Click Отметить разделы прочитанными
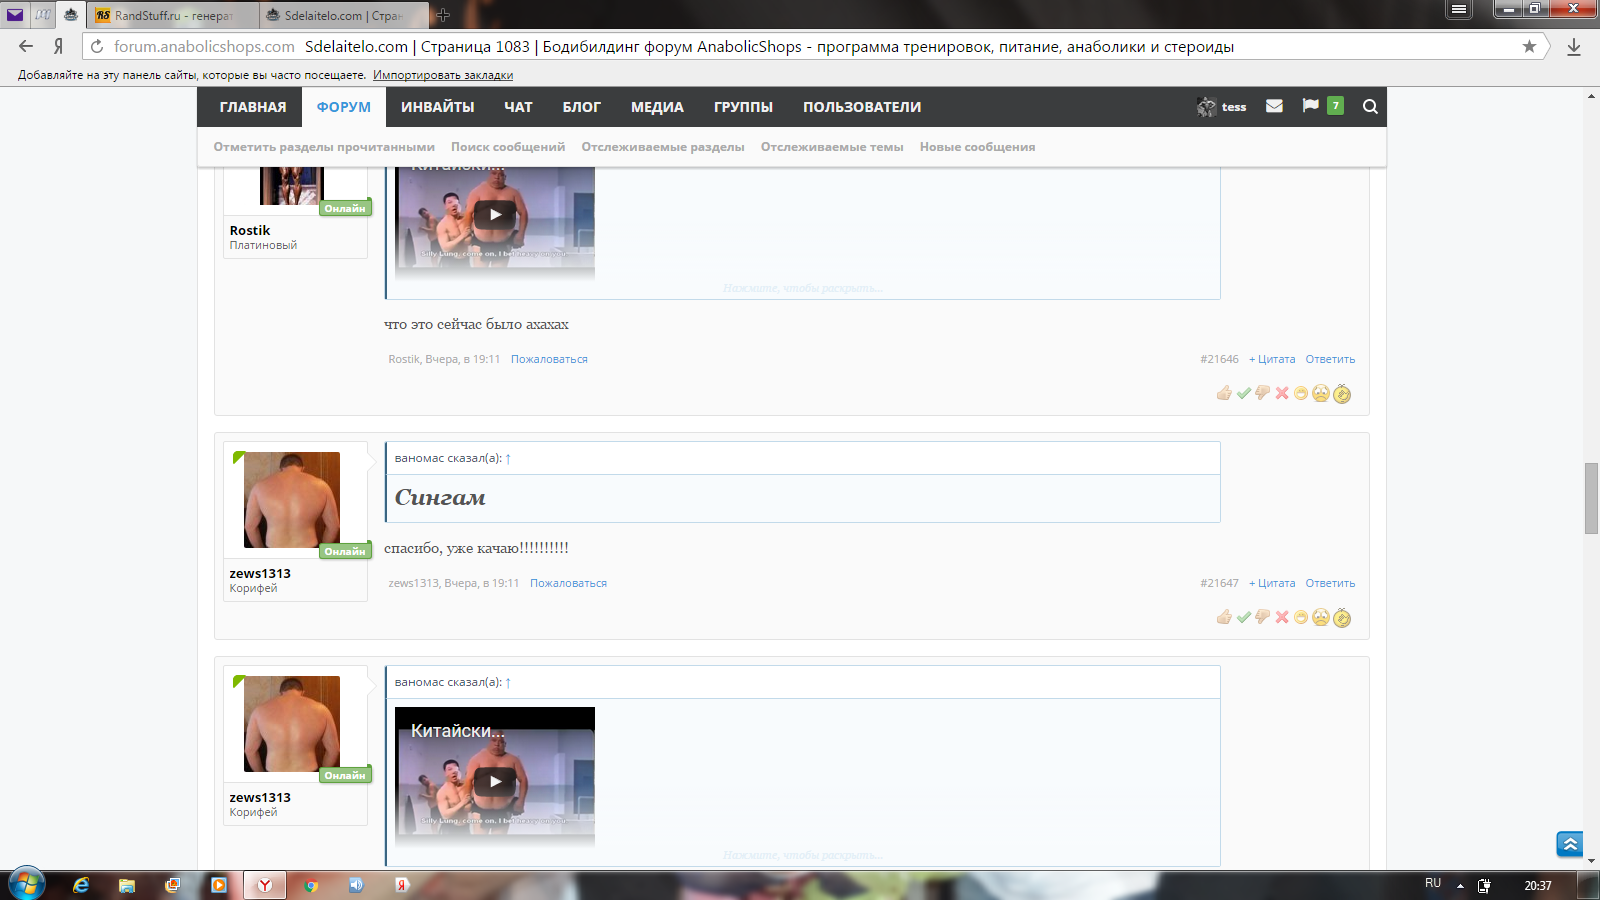This screenshot has height=900, width=1600. (x=324, y=147)
